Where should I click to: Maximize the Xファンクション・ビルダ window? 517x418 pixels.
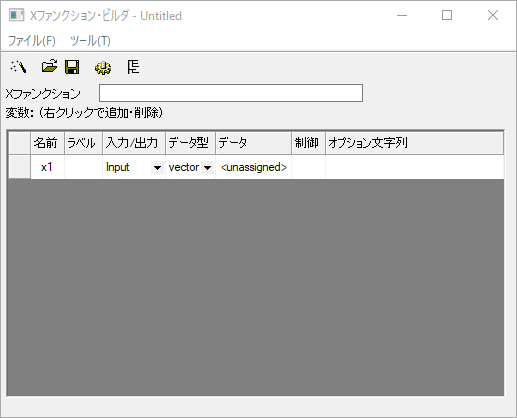tap(447, 15)
